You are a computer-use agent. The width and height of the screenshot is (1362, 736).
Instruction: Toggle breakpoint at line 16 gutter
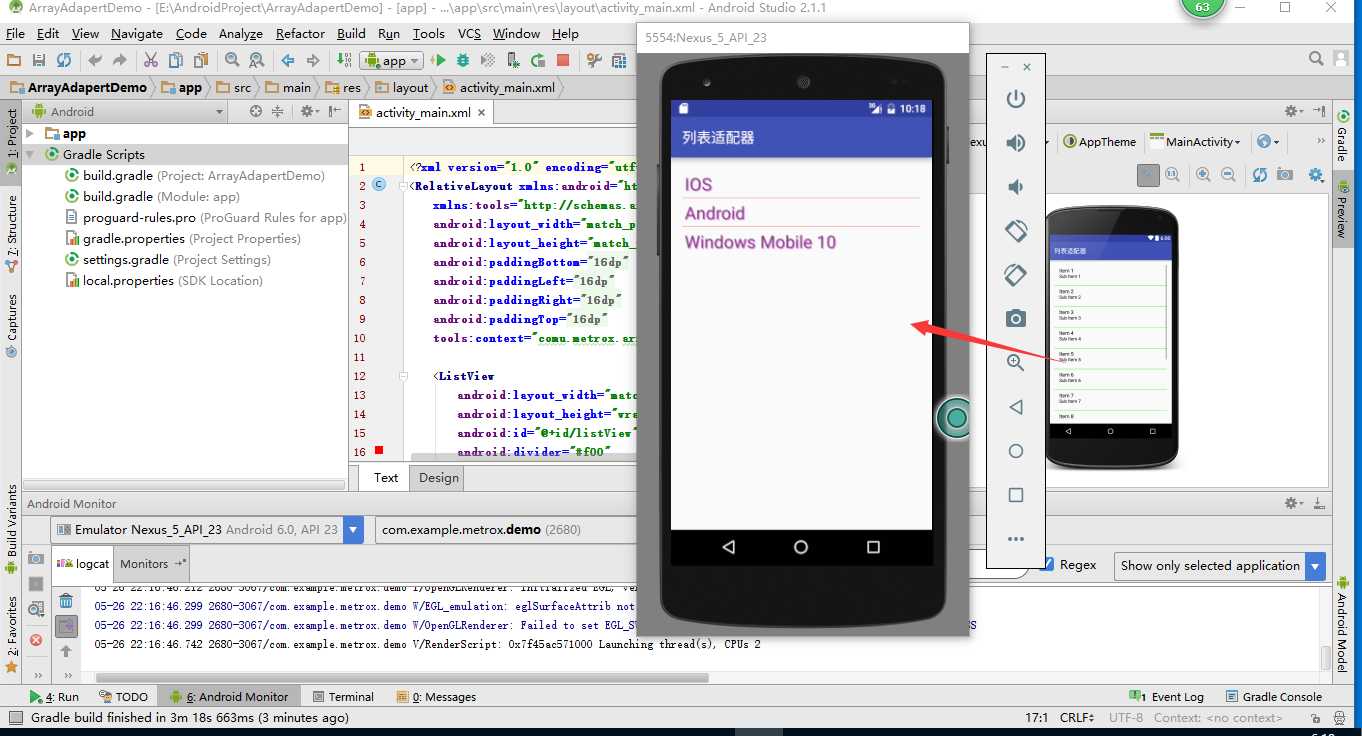[x=379, y=452]
